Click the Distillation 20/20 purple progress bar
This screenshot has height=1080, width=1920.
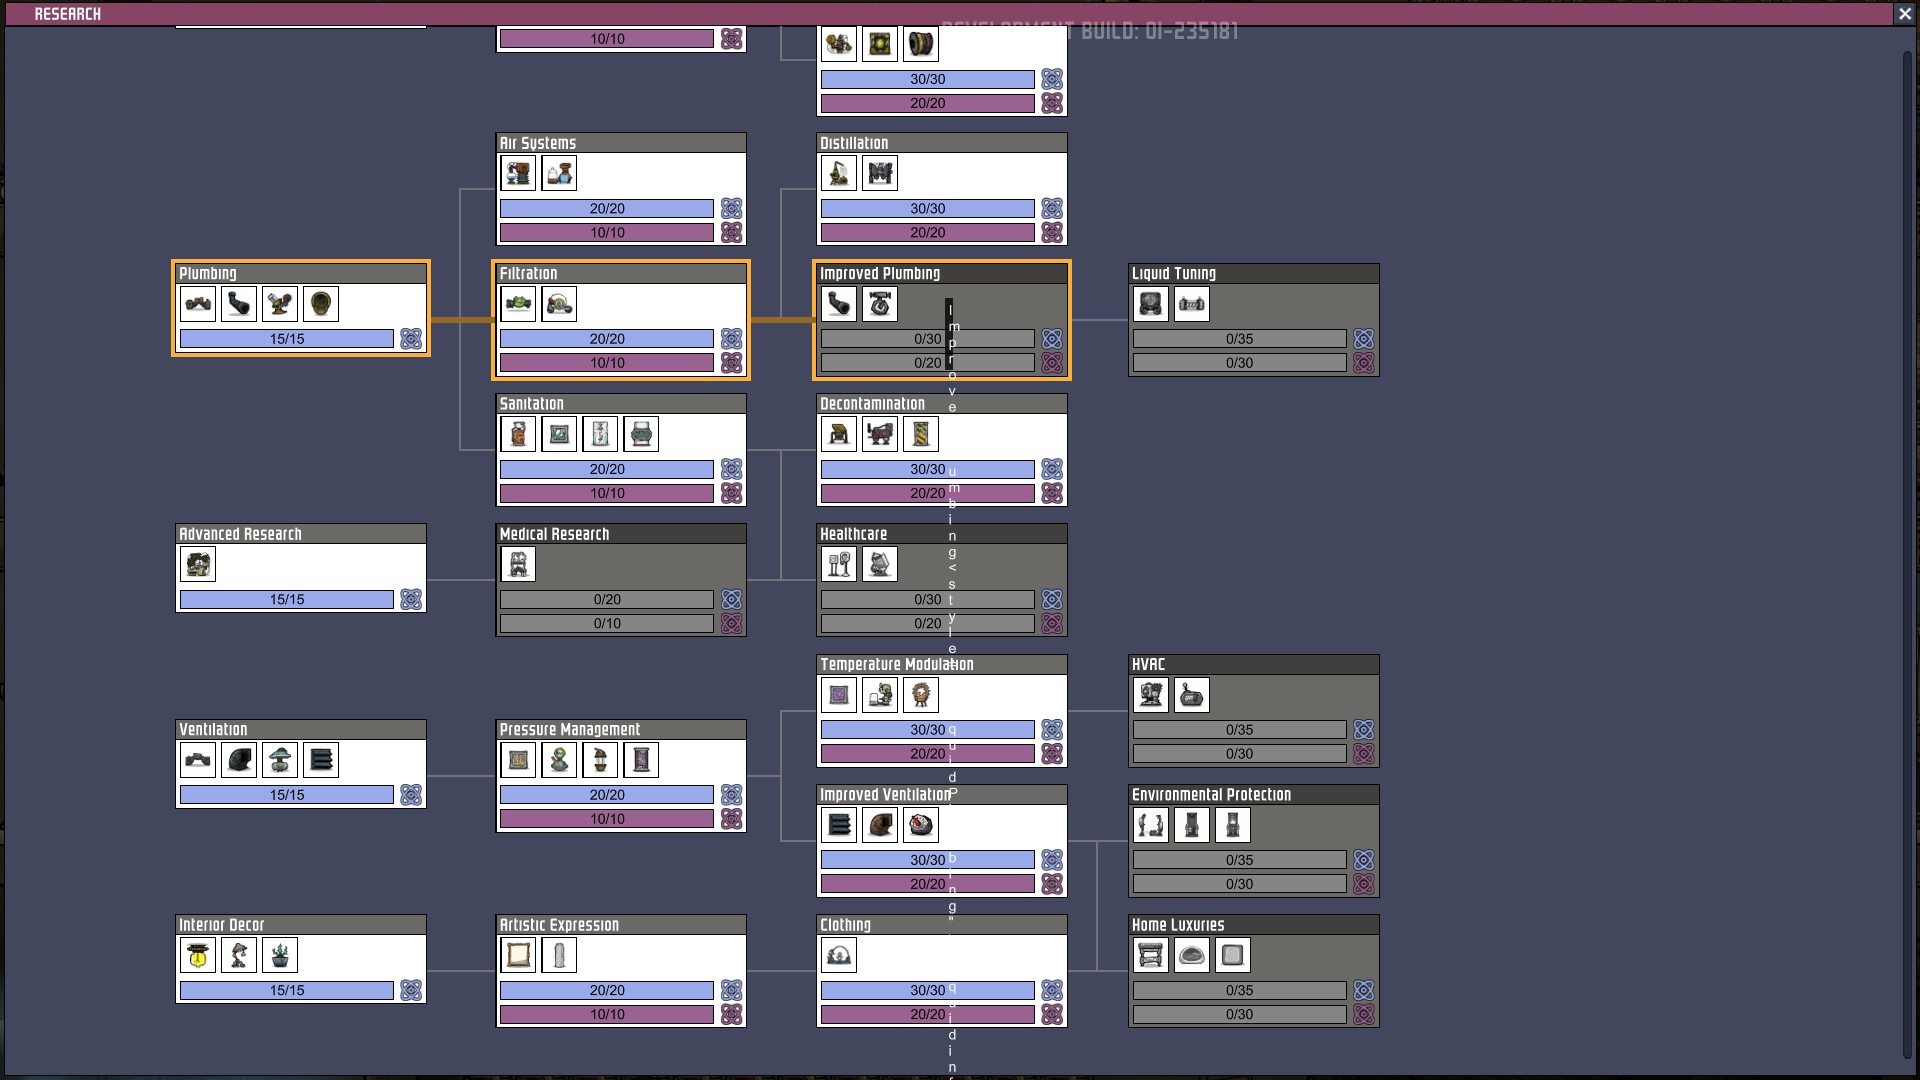point(927,232)
